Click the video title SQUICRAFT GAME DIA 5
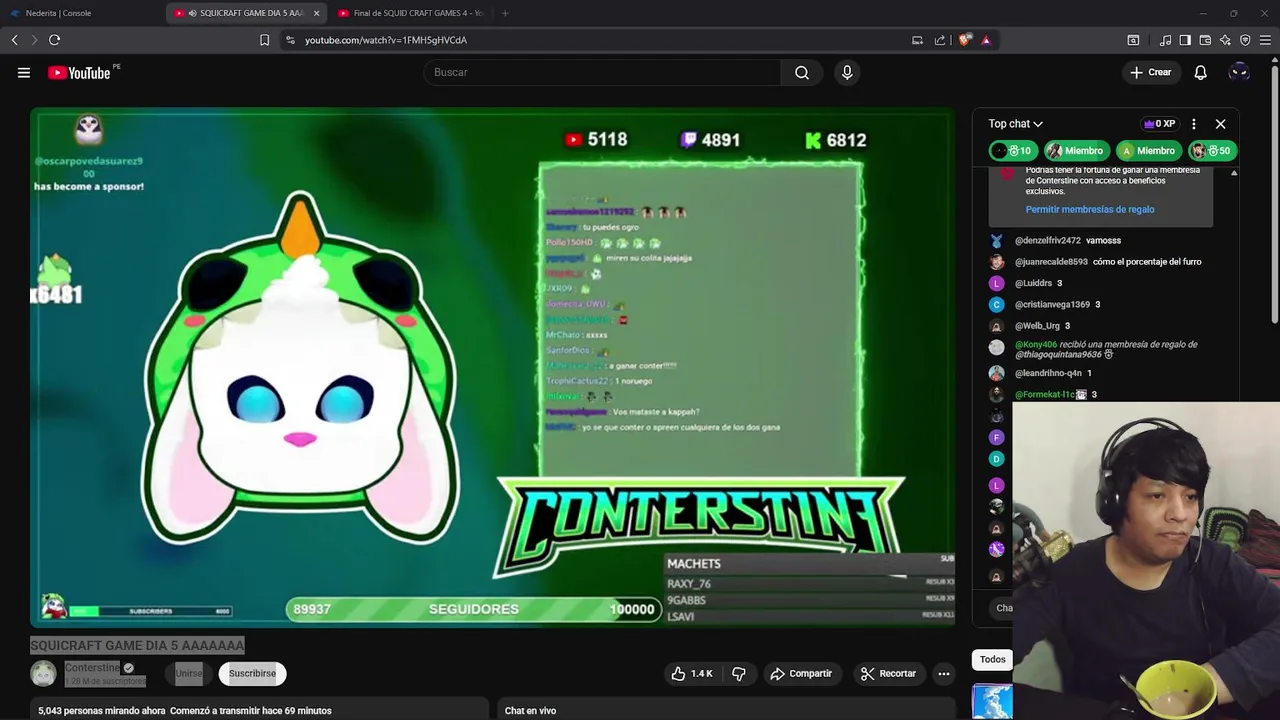 [x=137, y=646]
